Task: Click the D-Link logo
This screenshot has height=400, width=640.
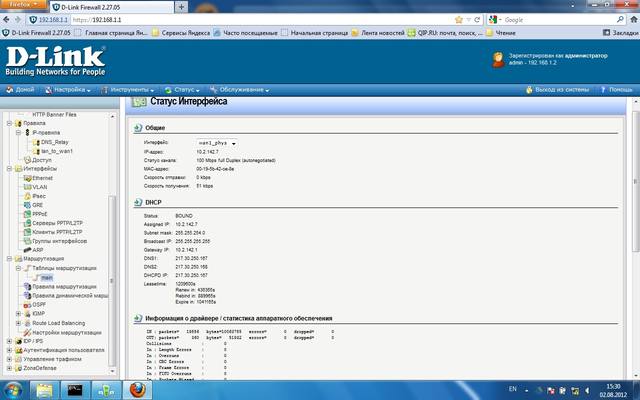Action: 56,61
